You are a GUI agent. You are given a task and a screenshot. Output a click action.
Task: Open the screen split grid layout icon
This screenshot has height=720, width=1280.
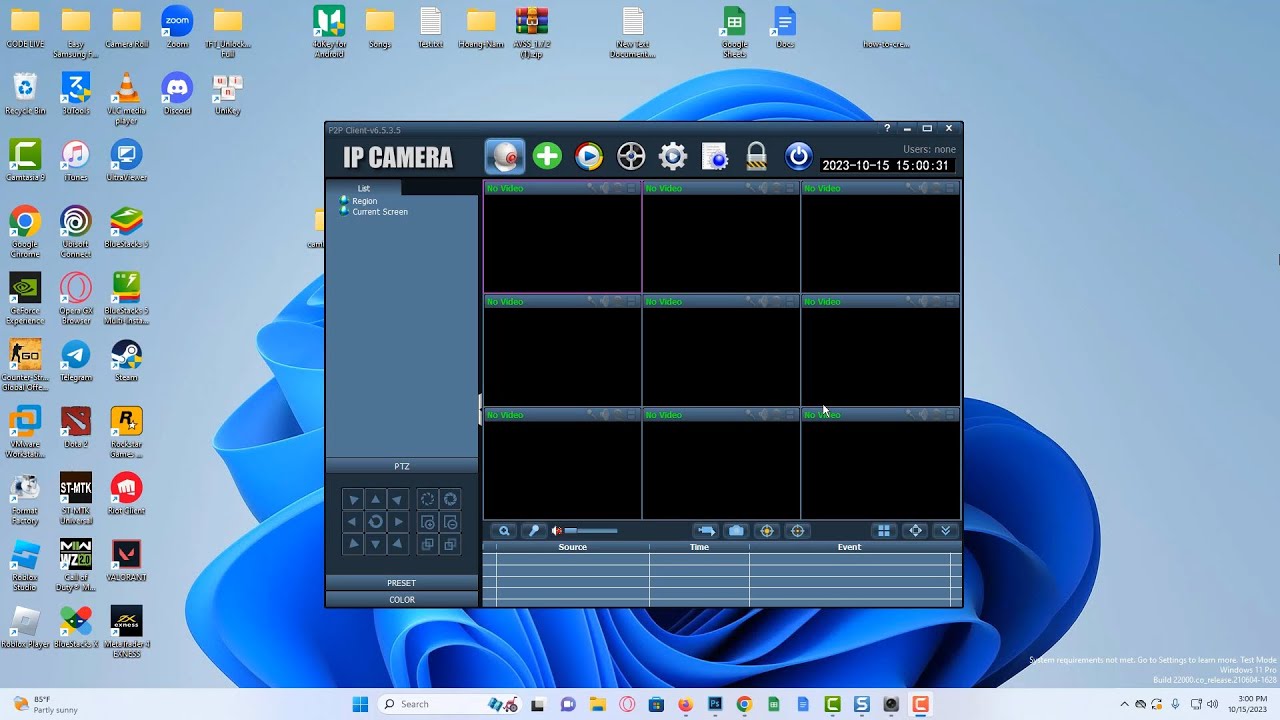[884, 531]
